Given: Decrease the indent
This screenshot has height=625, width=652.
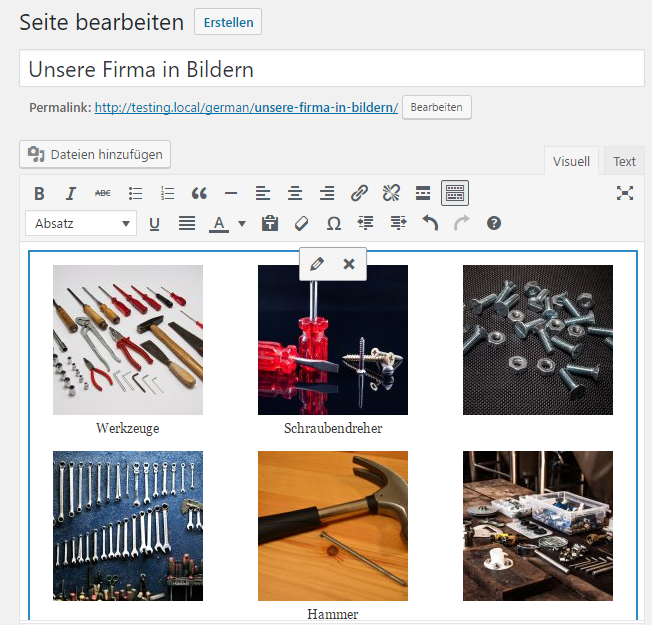Looking at the screenshot, I should [x=366, y=224].
